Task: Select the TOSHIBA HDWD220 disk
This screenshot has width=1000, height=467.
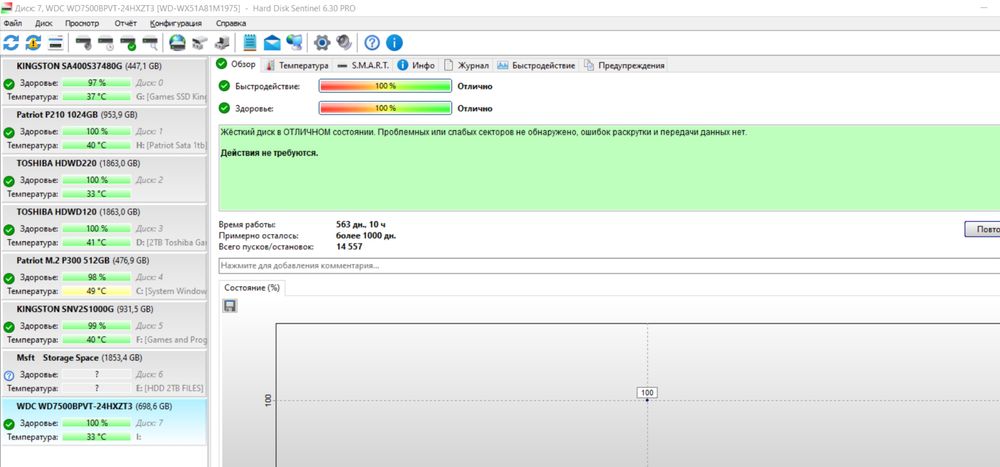Action: (105, 178)
